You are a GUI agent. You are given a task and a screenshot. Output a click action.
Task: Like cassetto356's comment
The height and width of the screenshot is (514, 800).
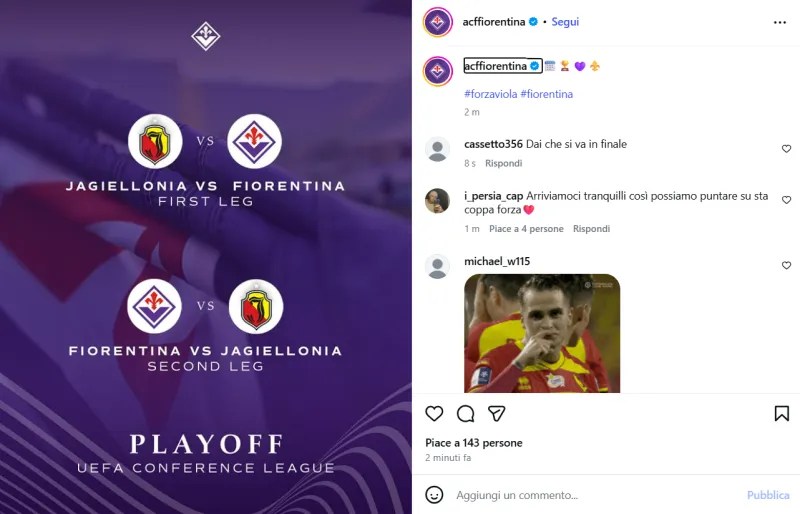(x=786, y=149)
